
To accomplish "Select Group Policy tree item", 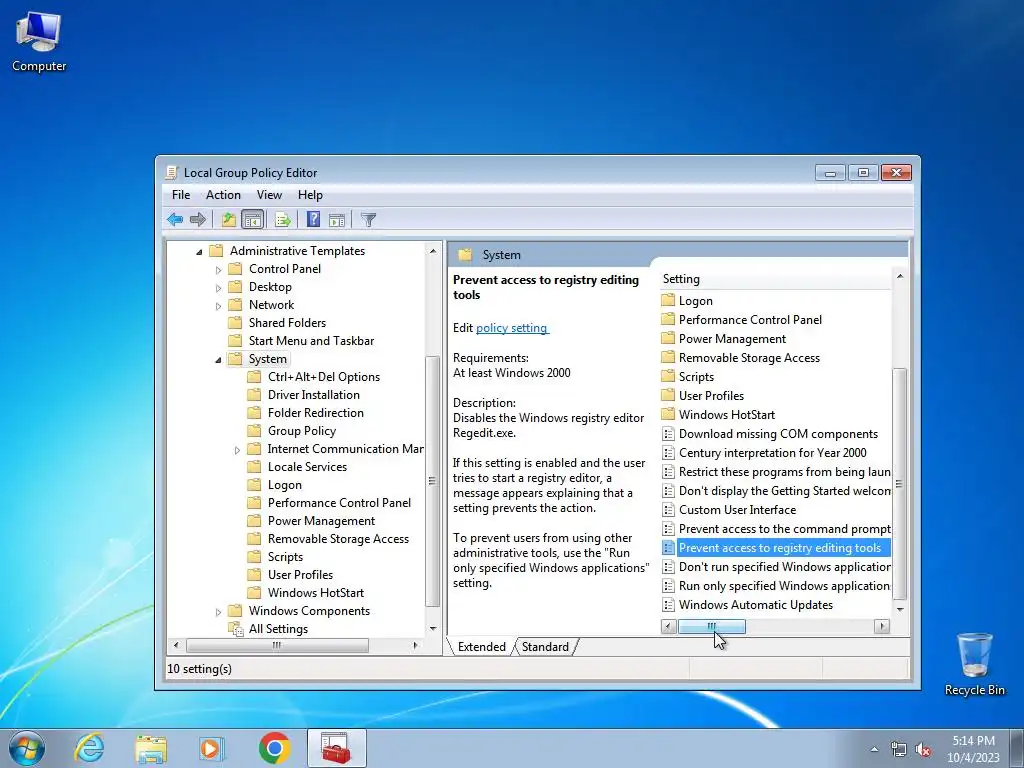I will (x=302, y=431).
